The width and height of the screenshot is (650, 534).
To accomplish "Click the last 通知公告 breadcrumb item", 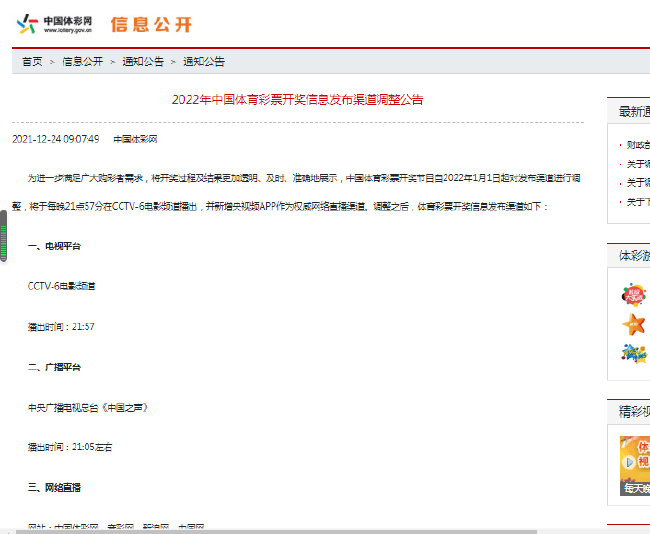I will point(203,61).
